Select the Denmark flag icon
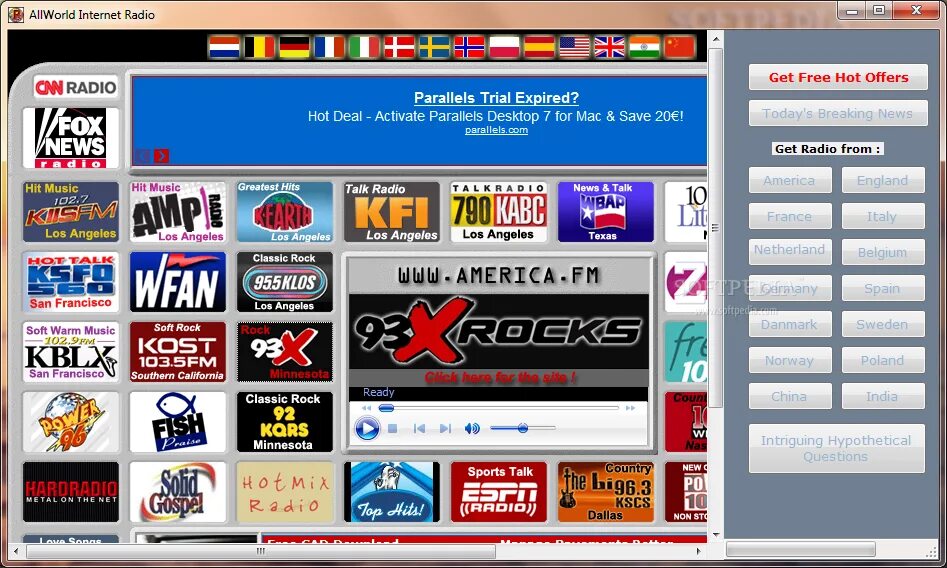Image resolution: width=947 pixels, height=568 pixels. (399, 47)
